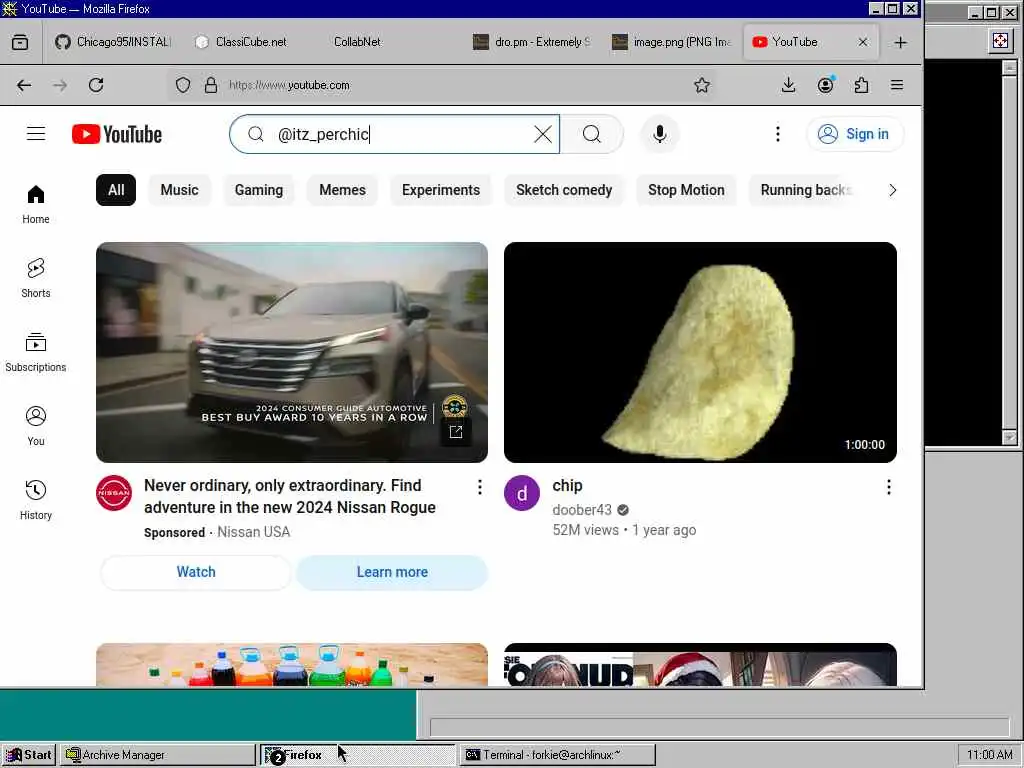This screenshot has height=768, width=1024.
Task: Click scrollbar down arrow in background window
Action: point(1010,437)
